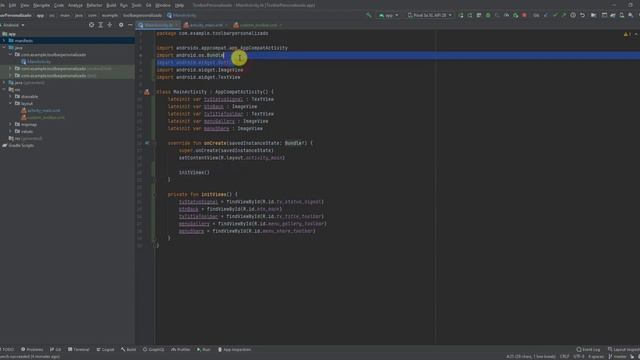Screen dimensions: 640x360
Task: Expand the drawable folder
Action: pyautogui.click(x=11, y=97)
